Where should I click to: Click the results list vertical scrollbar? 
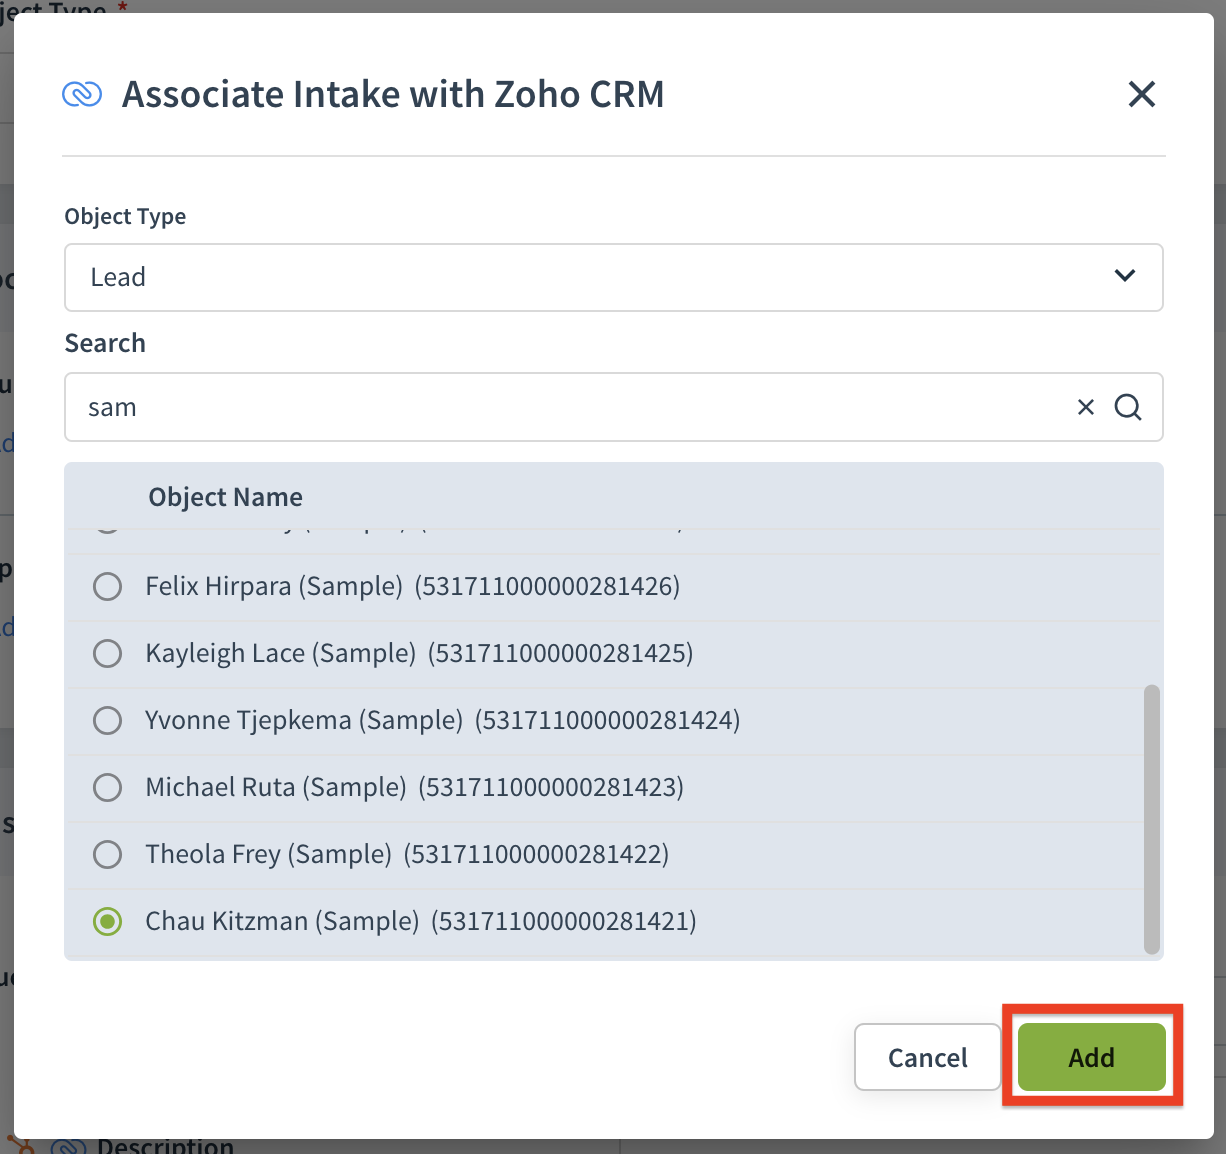click(x=1151, y=819)
